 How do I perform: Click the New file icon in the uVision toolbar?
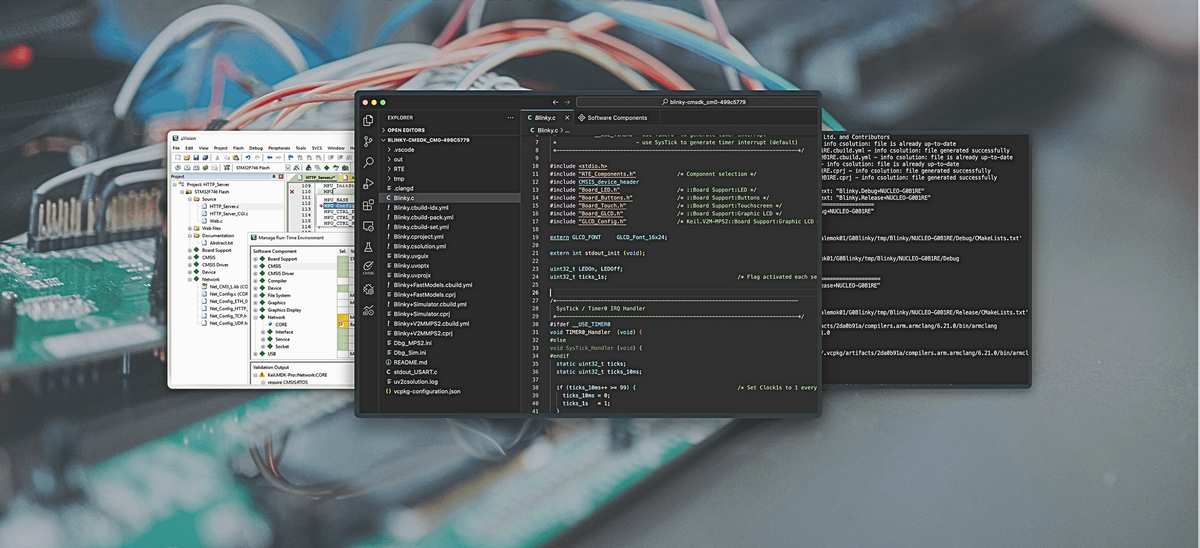click(x=177, y=157)
